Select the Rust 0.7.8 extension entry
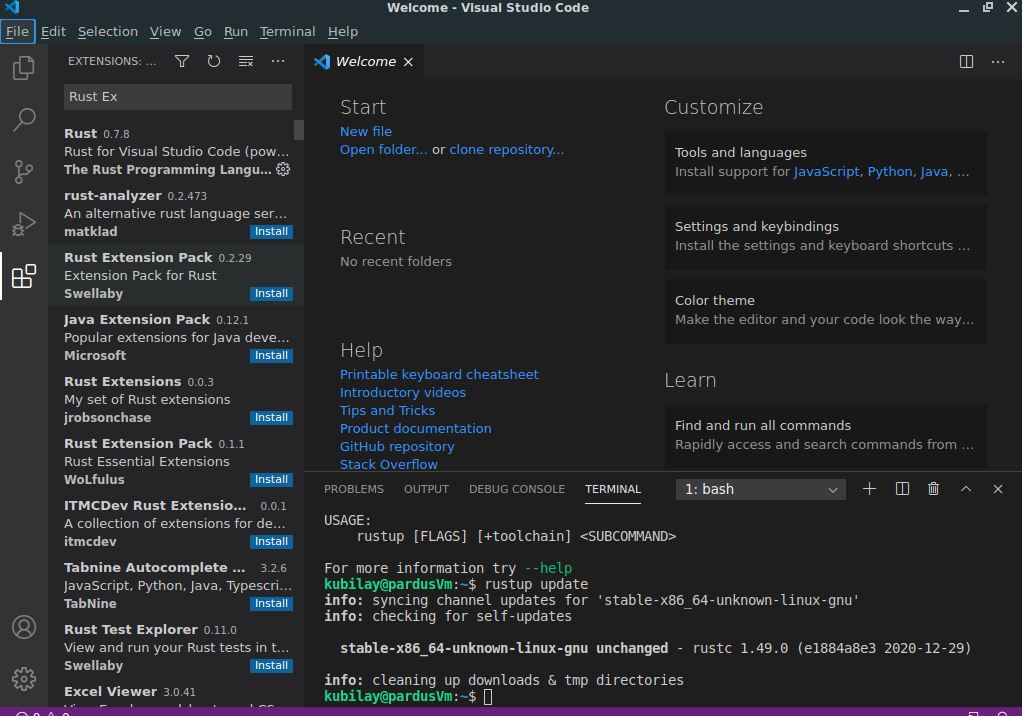Screen dimensions: 1022x716 (176, 151)
